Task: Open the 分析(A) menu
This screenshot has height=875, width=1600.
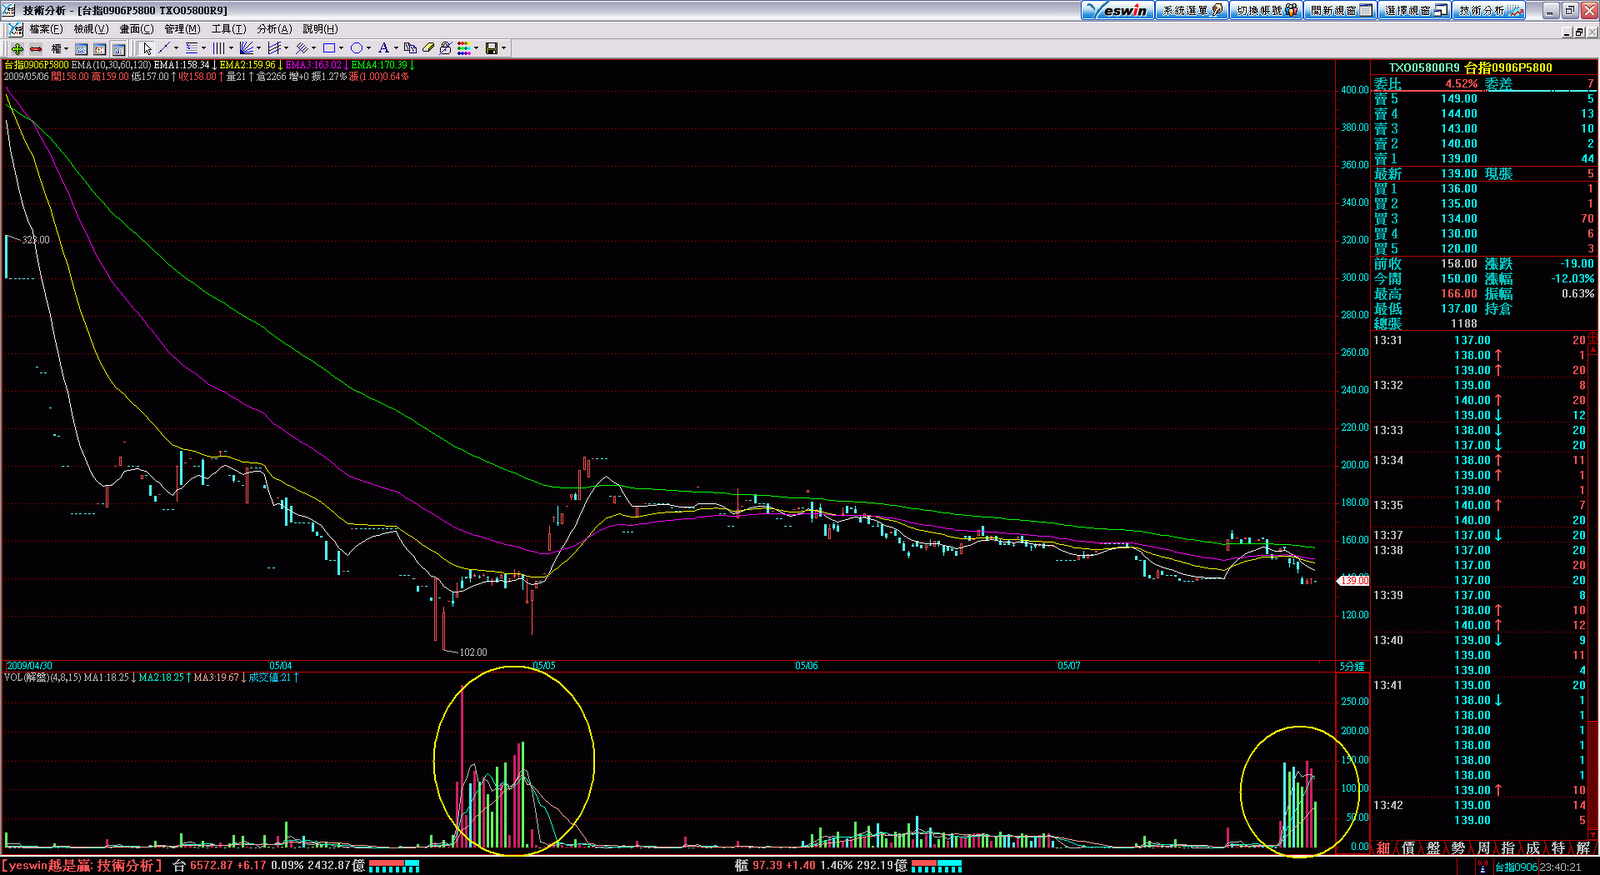Action: pyautogui.click(x=275, y=29)
